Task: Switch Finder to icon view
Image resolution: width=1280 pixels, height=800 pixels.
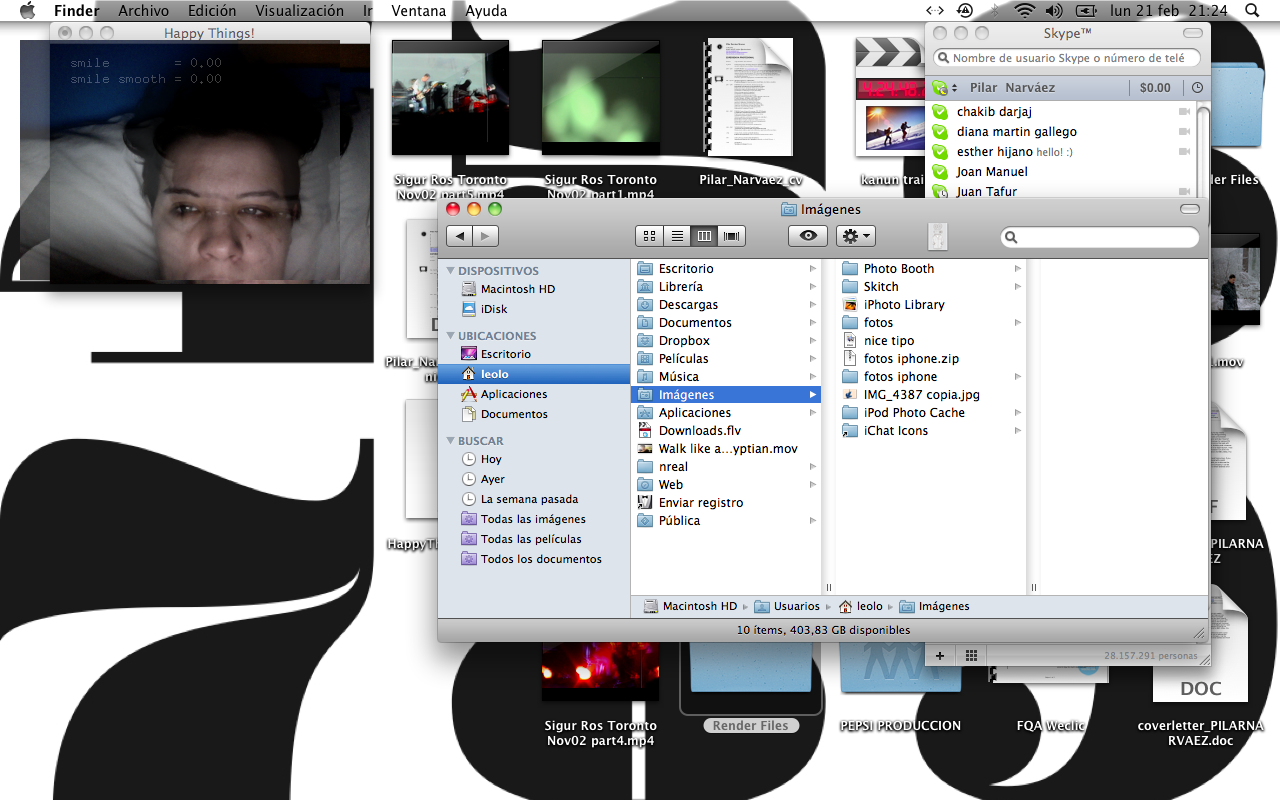Action: coord(650,236)
